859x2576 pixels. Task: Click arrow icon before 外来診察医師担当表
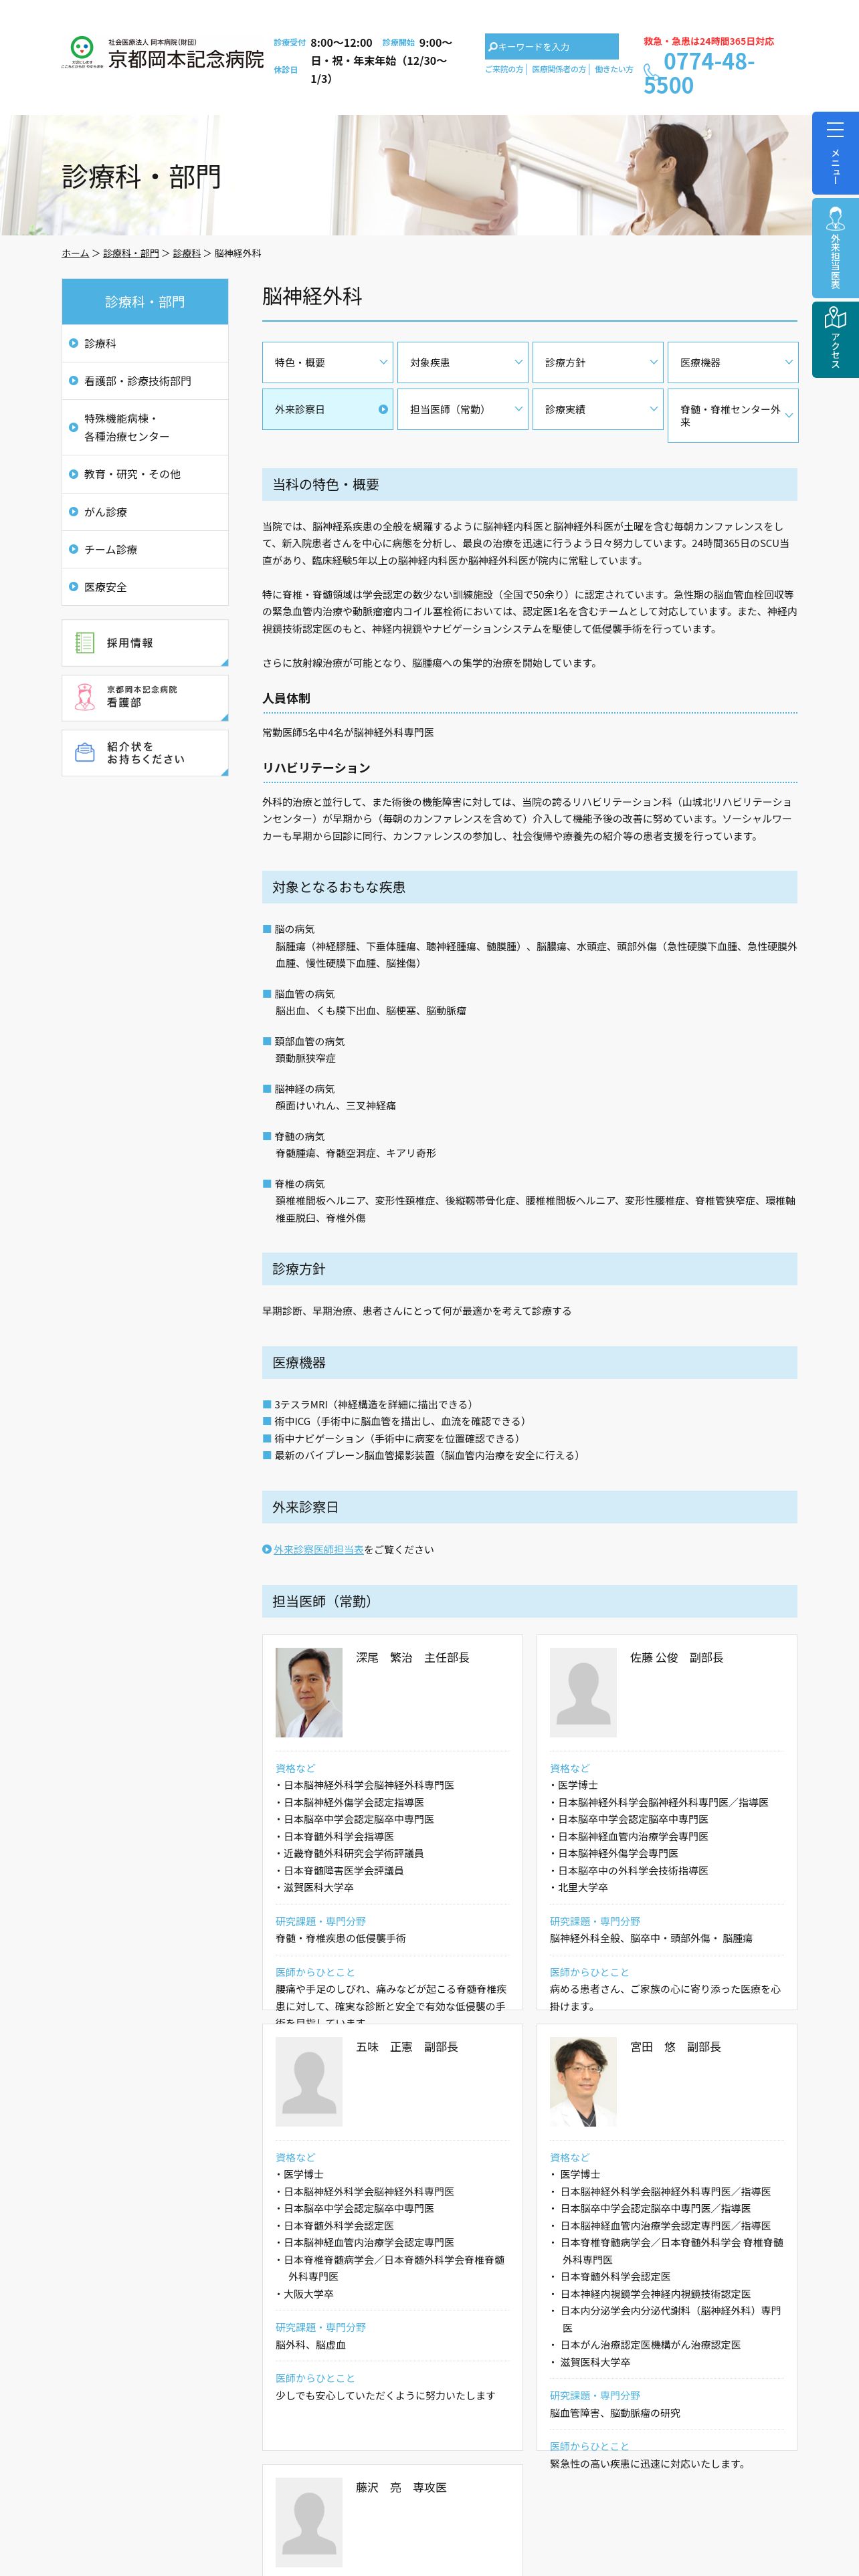click(267, 1549)
